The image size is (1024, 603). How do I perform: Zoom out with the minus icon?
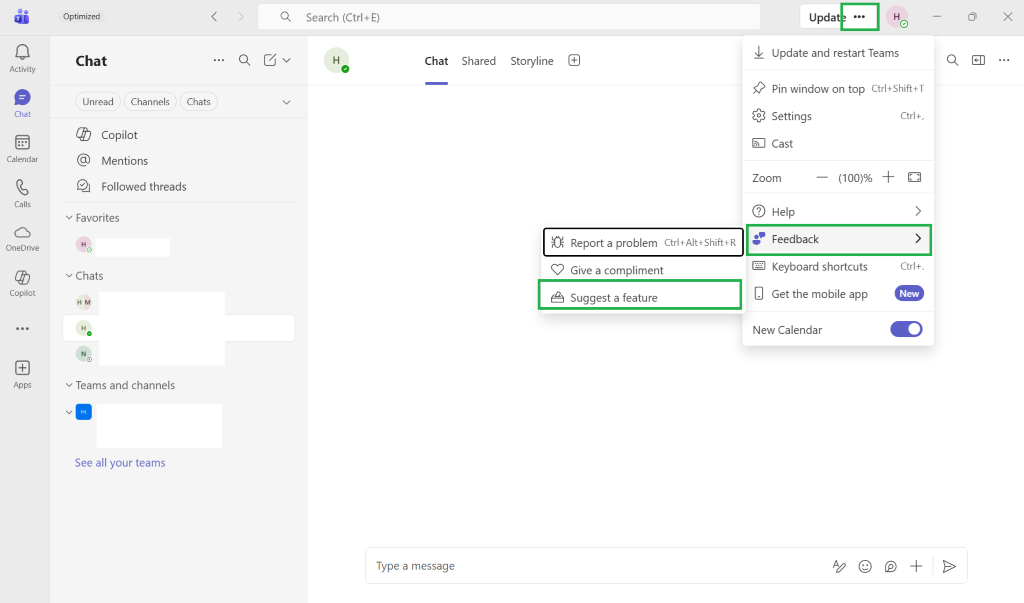click(822, 178)
